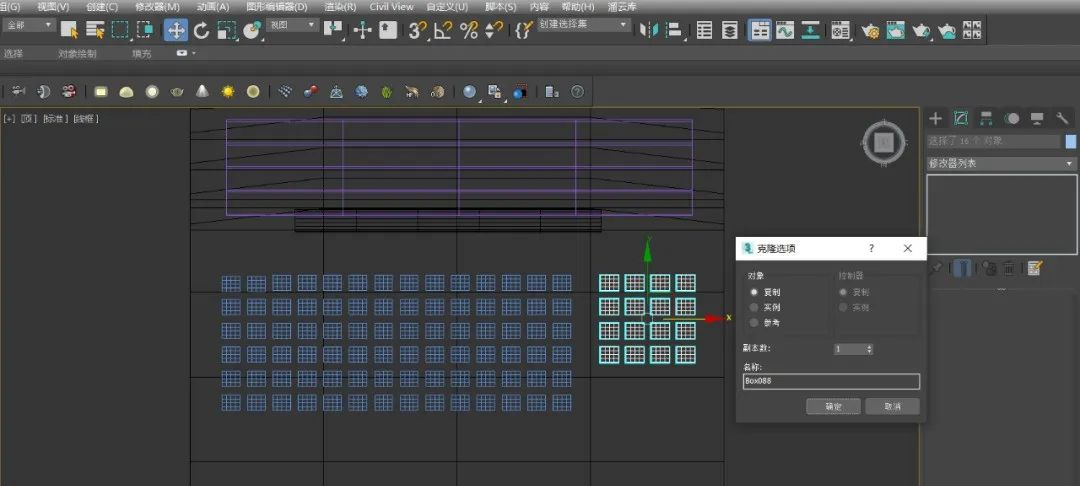Open the Material Editor icon

click(840, 30)
